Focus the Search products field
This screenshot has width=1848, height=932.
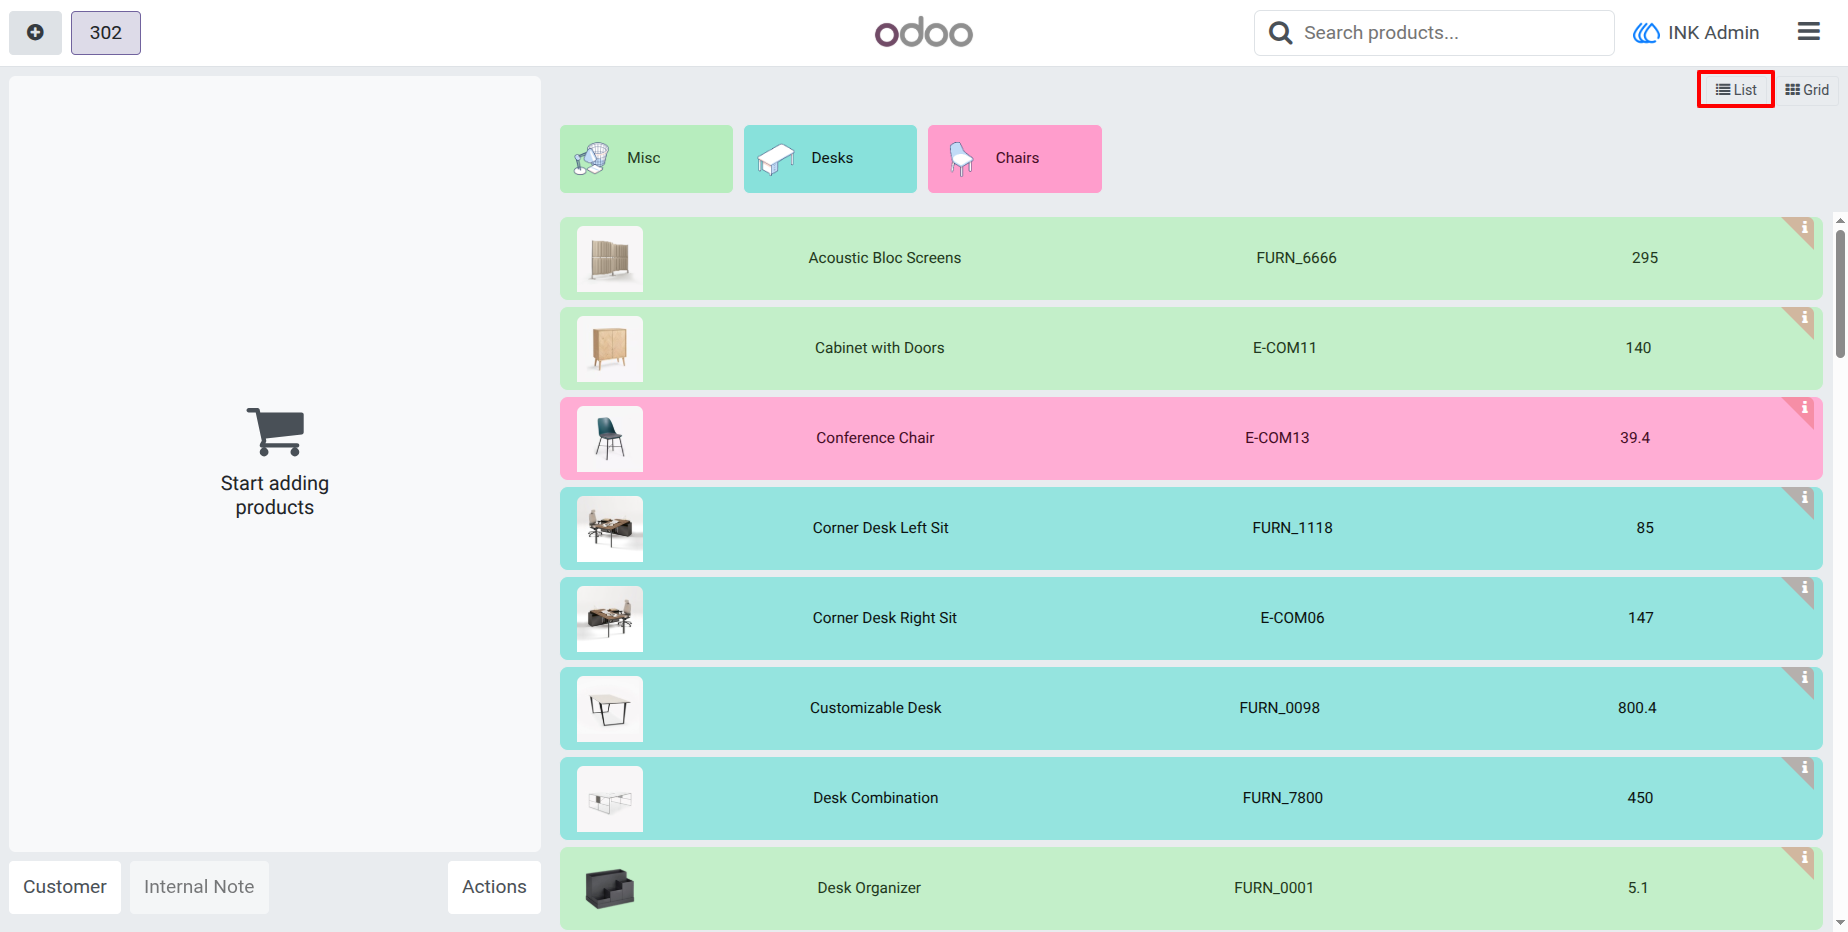coord(1434,33)
